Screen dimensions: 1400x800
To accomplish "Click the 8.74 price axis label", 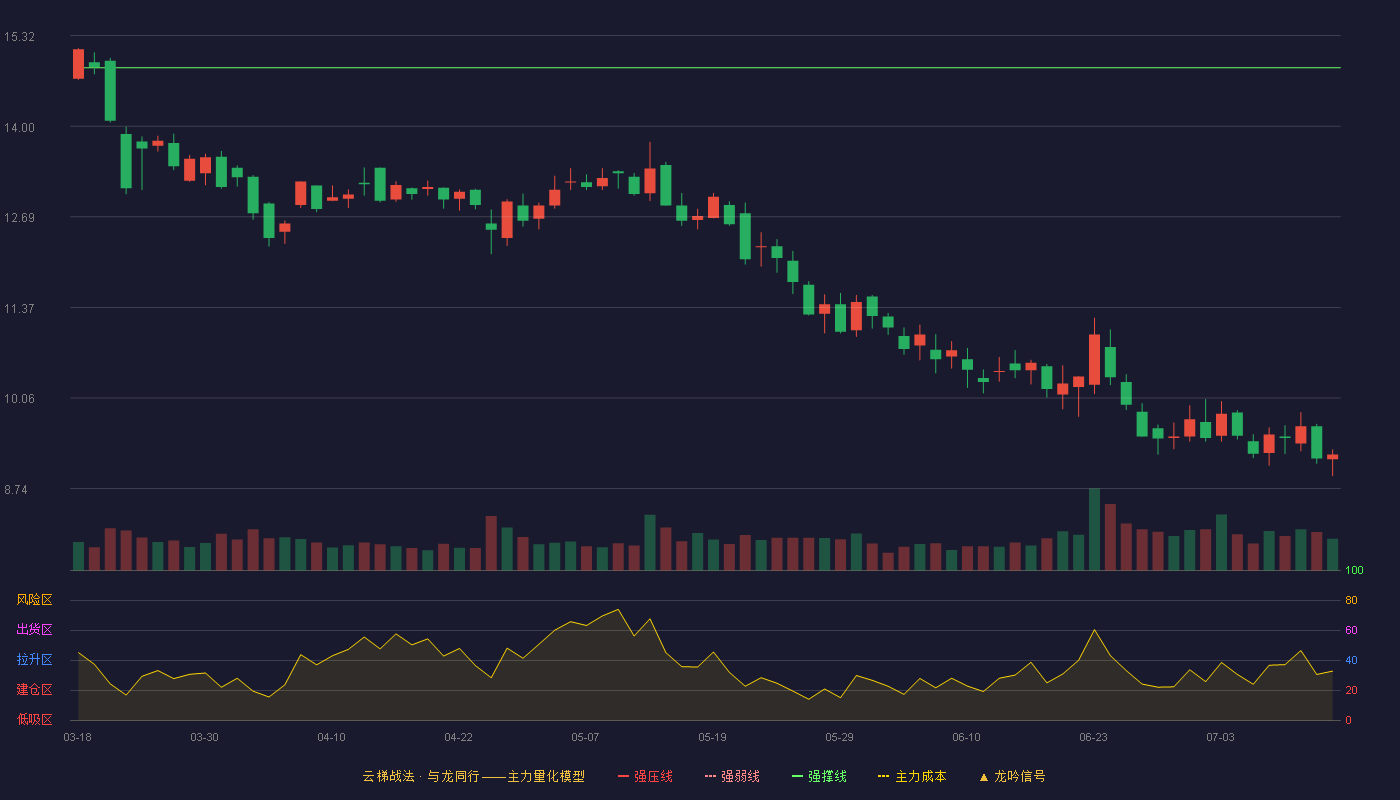I will click(16, 490).
